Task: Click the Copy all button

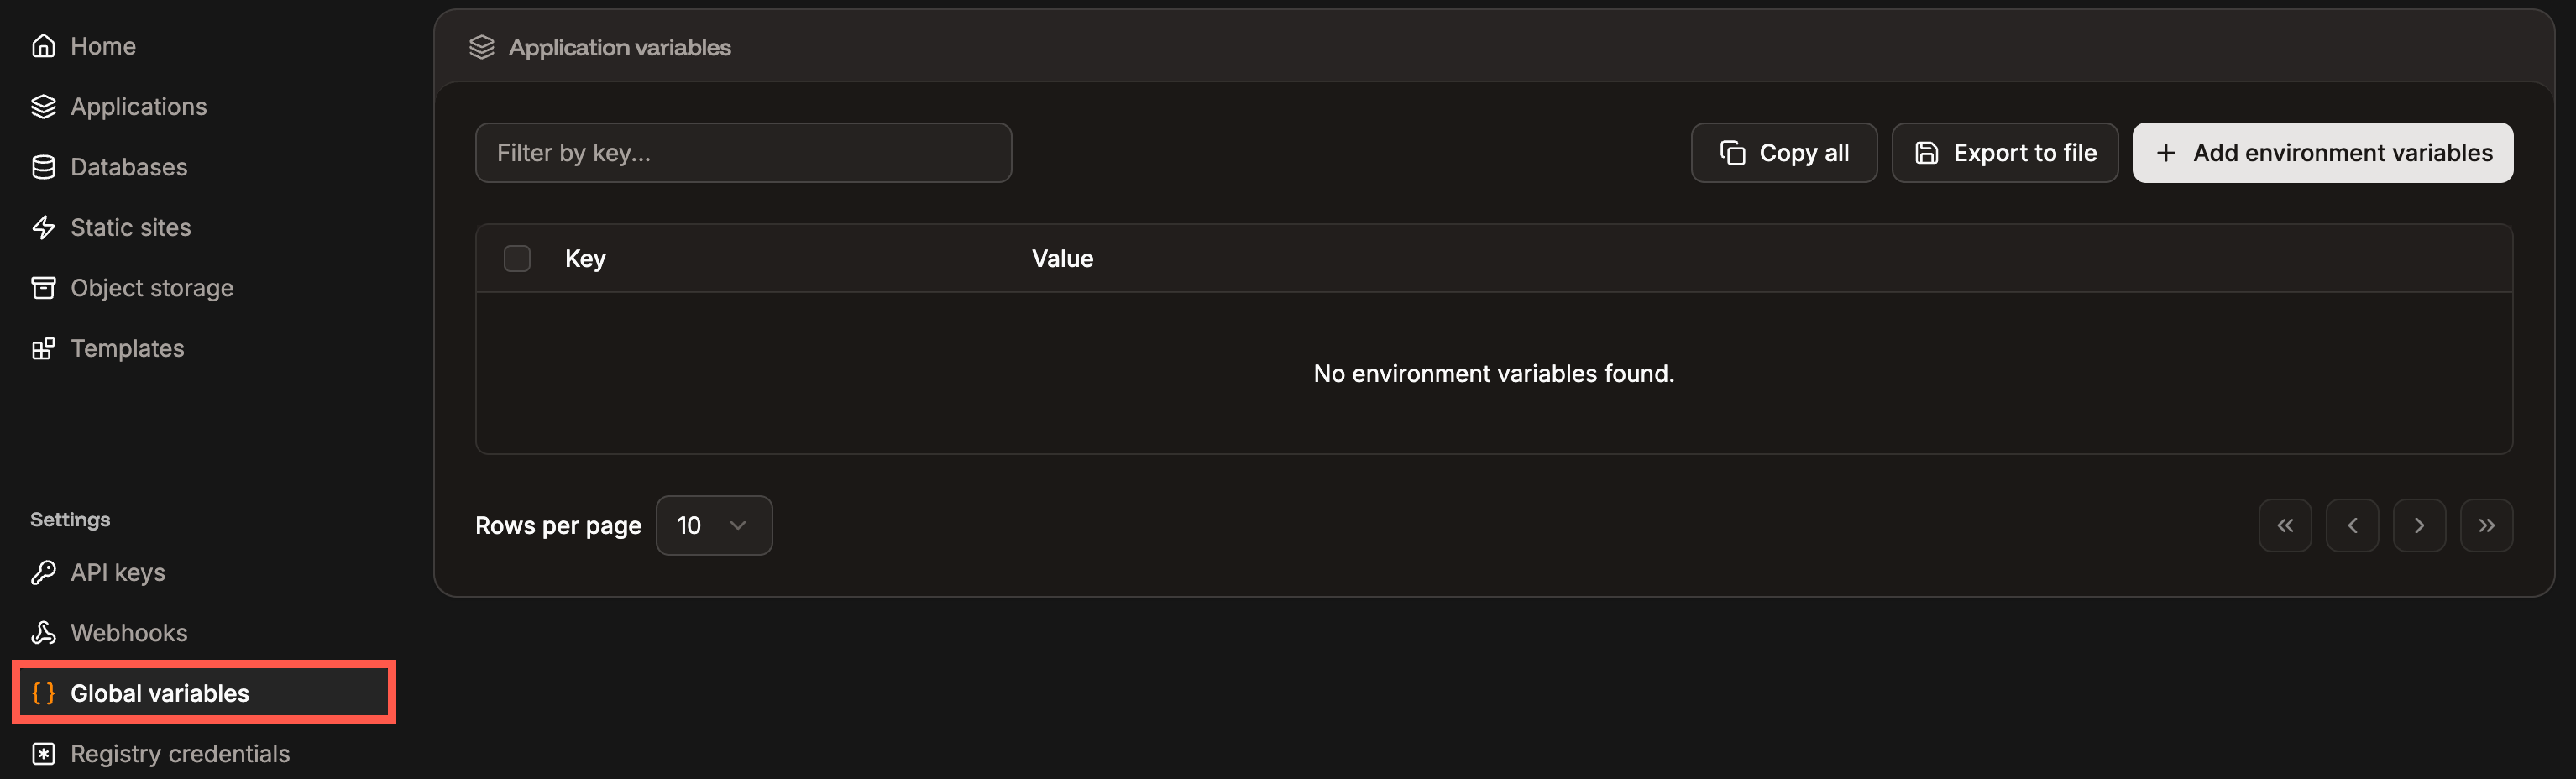Action: tap(1784, 152)
